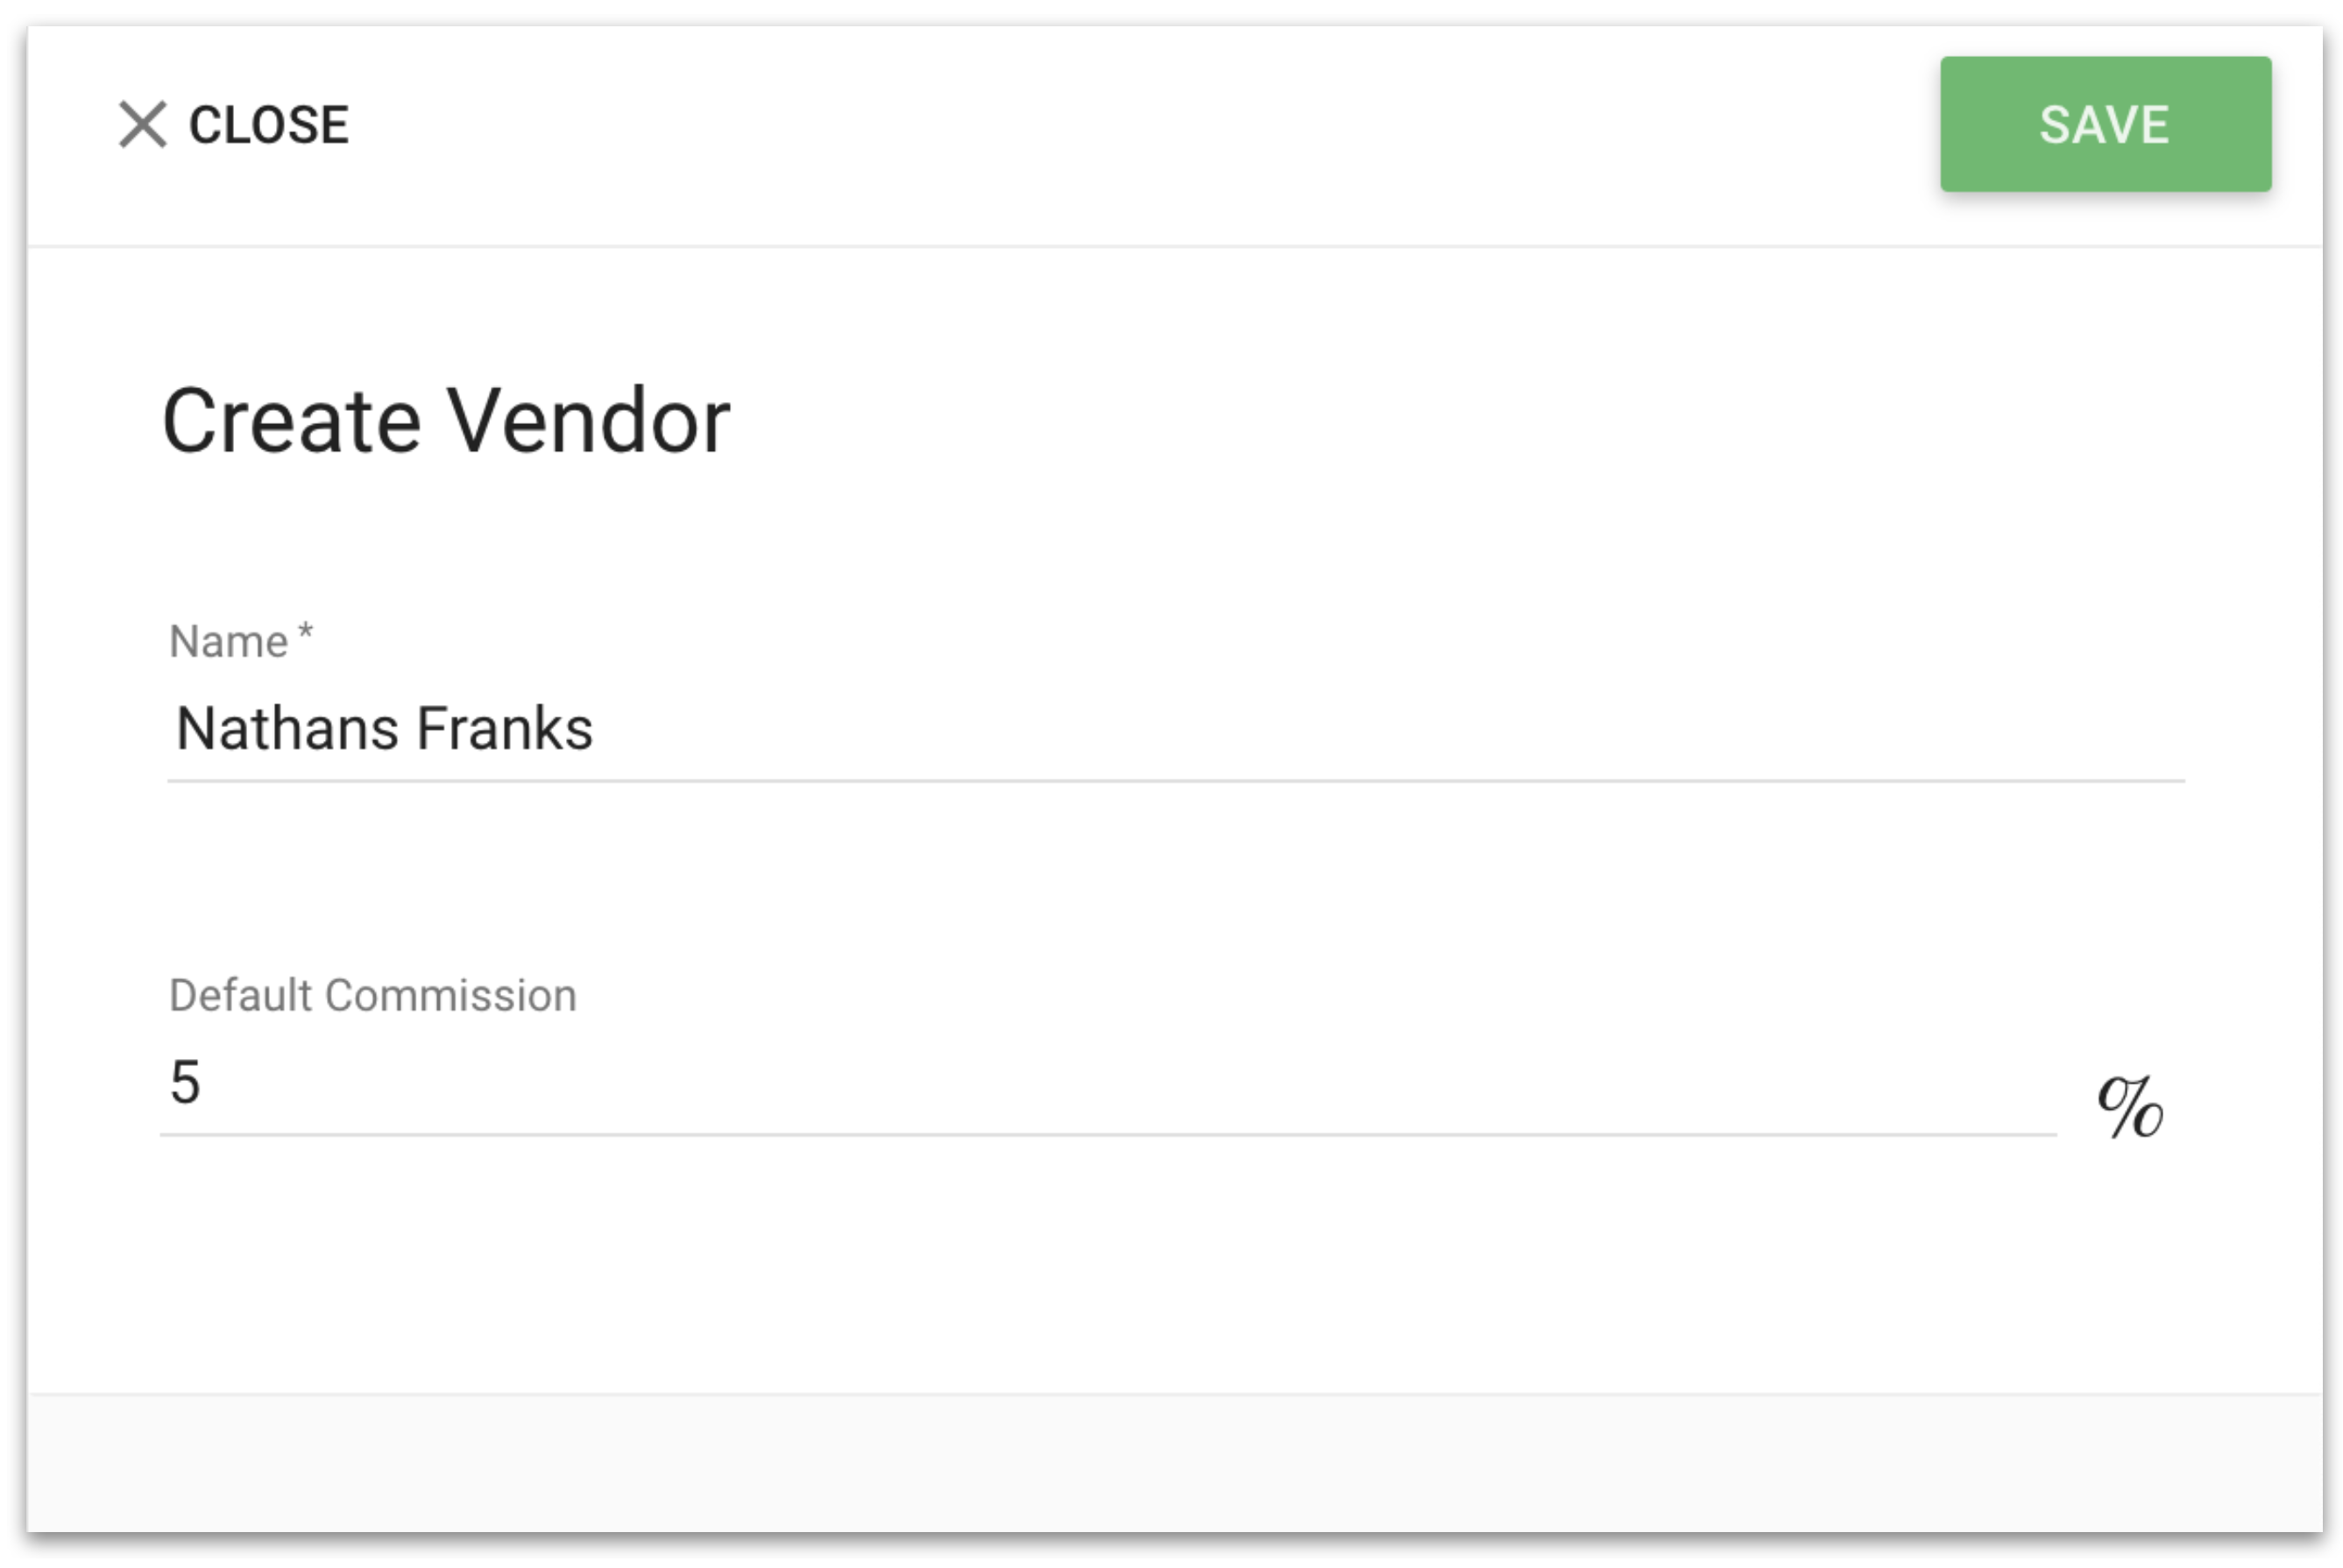Click the CLOSE text label

[x=269, y=125]
